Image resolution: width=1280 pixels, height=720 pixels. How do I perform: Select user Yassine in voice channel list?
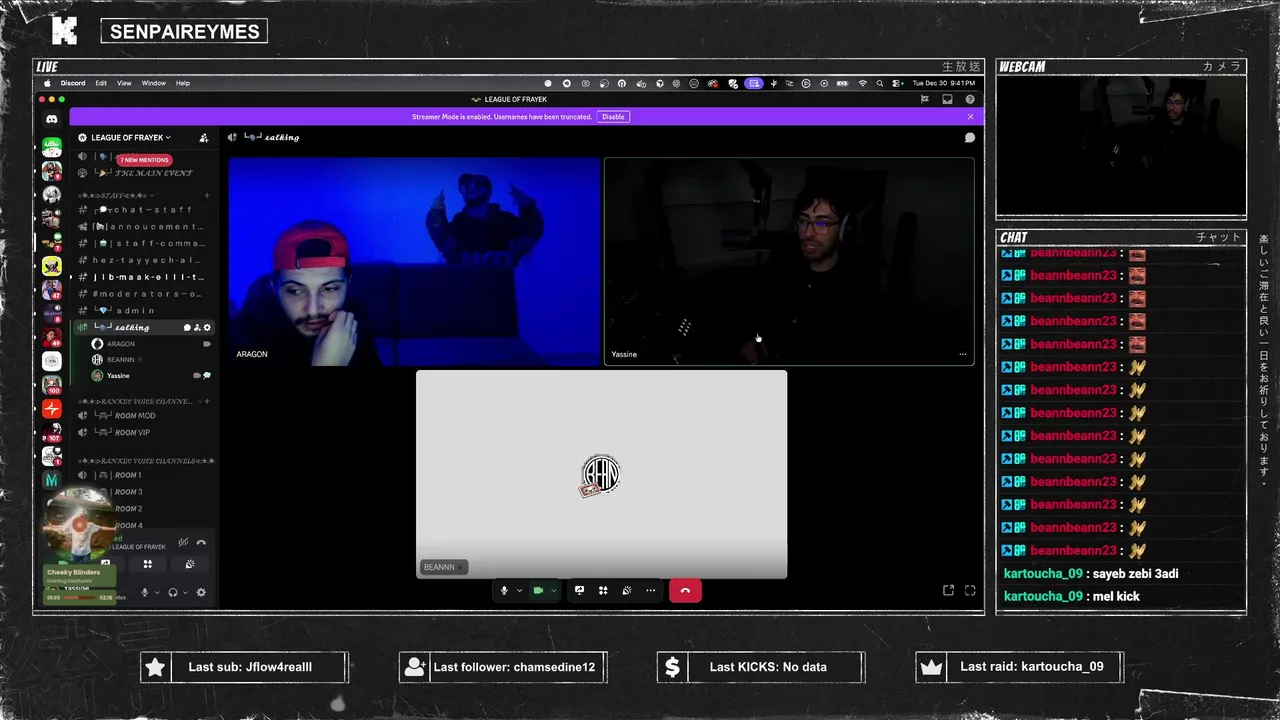(x=150, y=376)
